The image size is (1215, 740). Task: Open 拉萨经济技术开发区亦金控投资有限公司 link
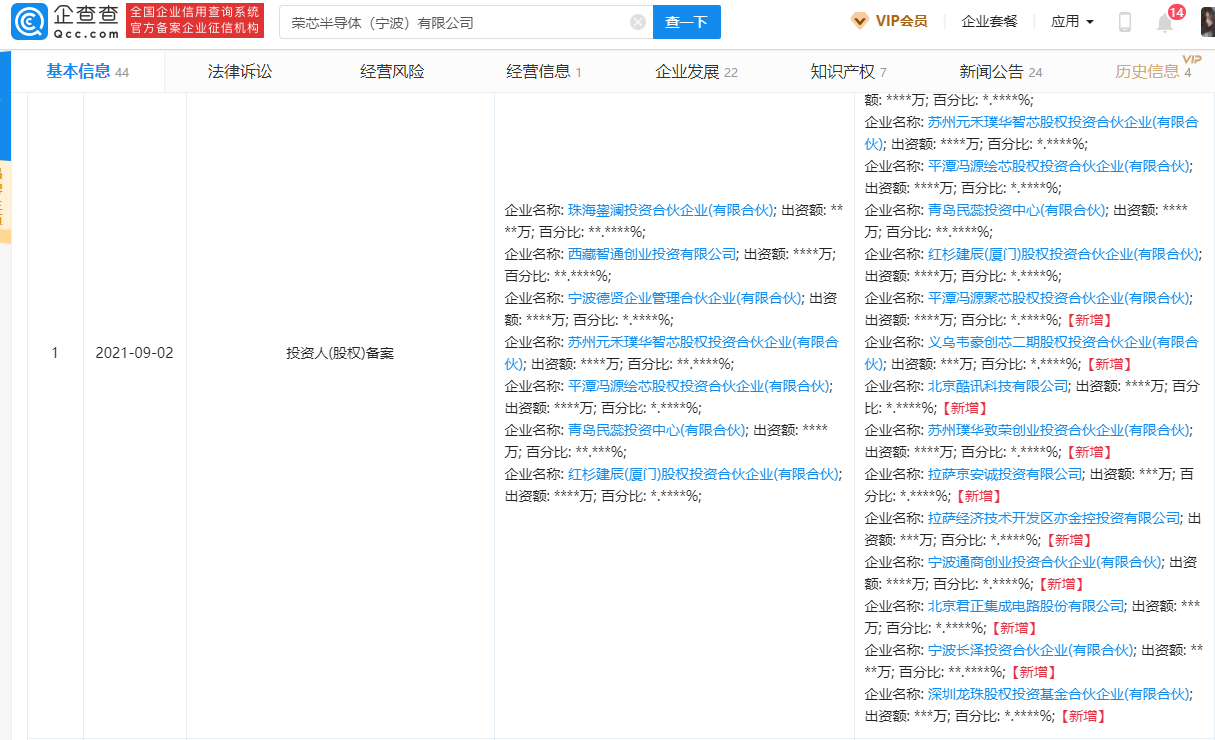(x=1054, y=518)
